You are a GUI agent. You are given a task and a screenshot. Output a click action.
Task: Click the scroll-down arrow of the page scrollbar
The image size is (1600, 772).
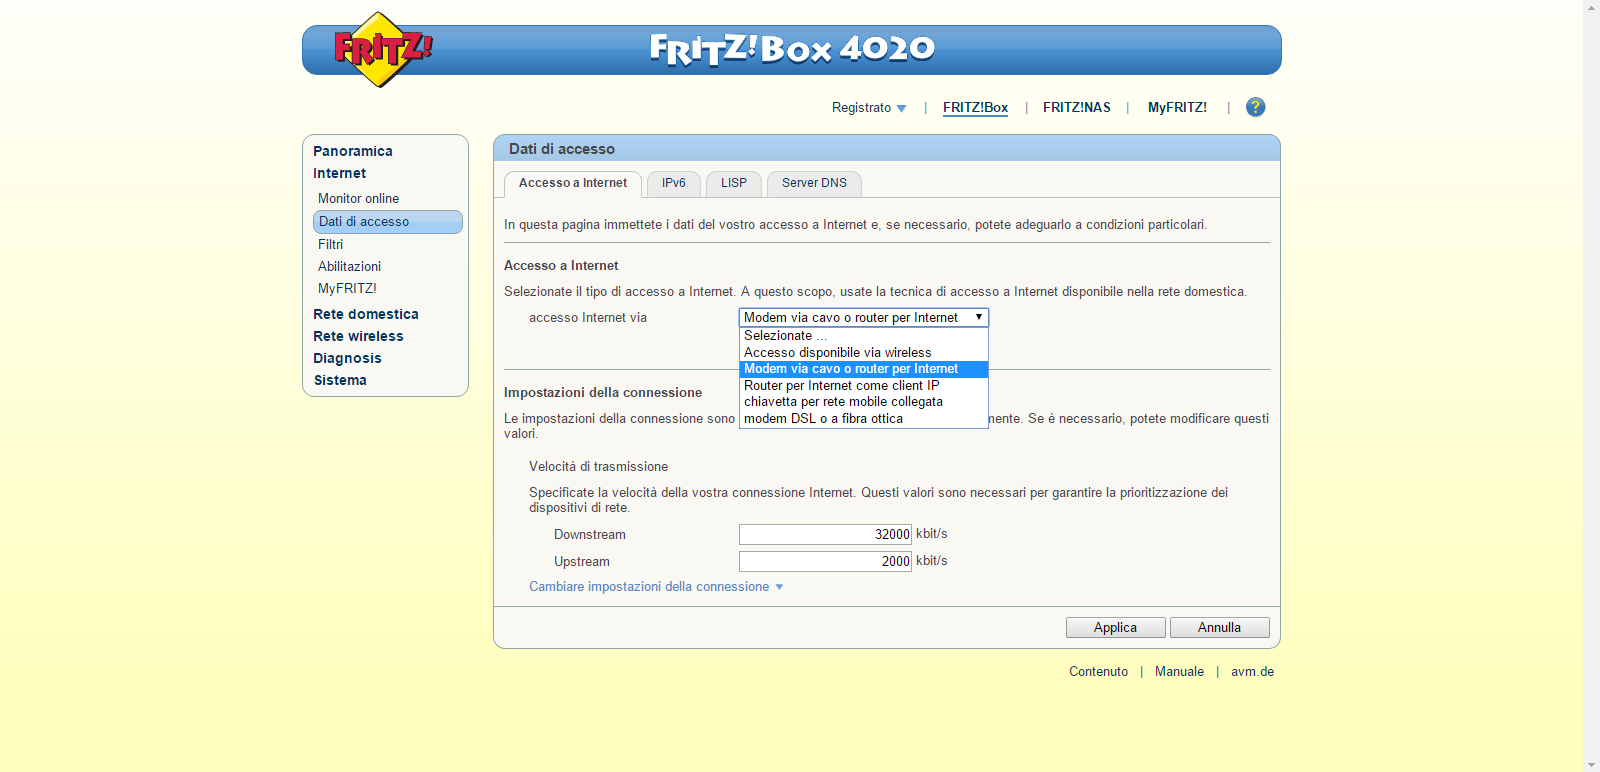pyautogui.click(x=1591, y=765)
